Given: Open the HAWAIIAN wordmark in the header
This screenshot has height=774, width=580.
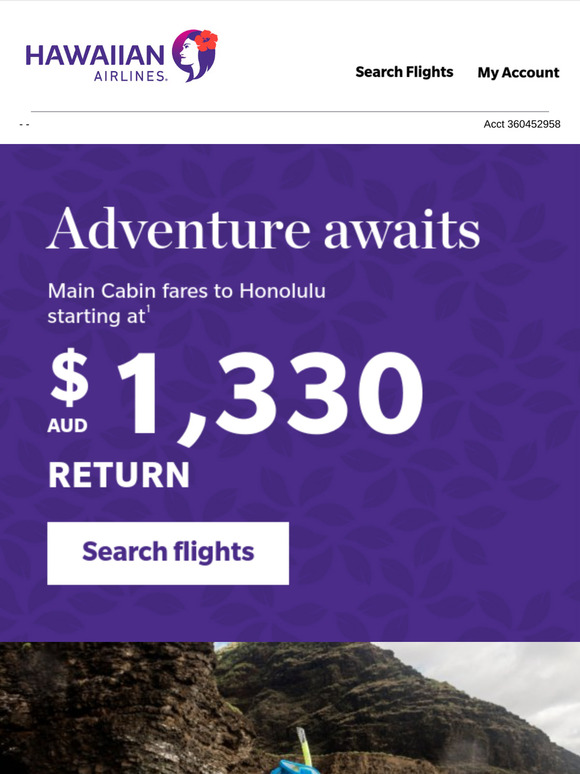Looking at the screenshot, I should pos(95,55).
